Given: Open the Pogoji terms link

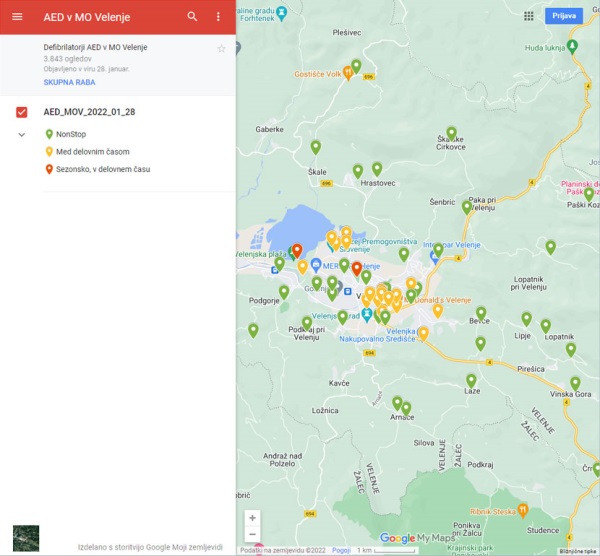Looking at the screenshot, I should [341, 551].
